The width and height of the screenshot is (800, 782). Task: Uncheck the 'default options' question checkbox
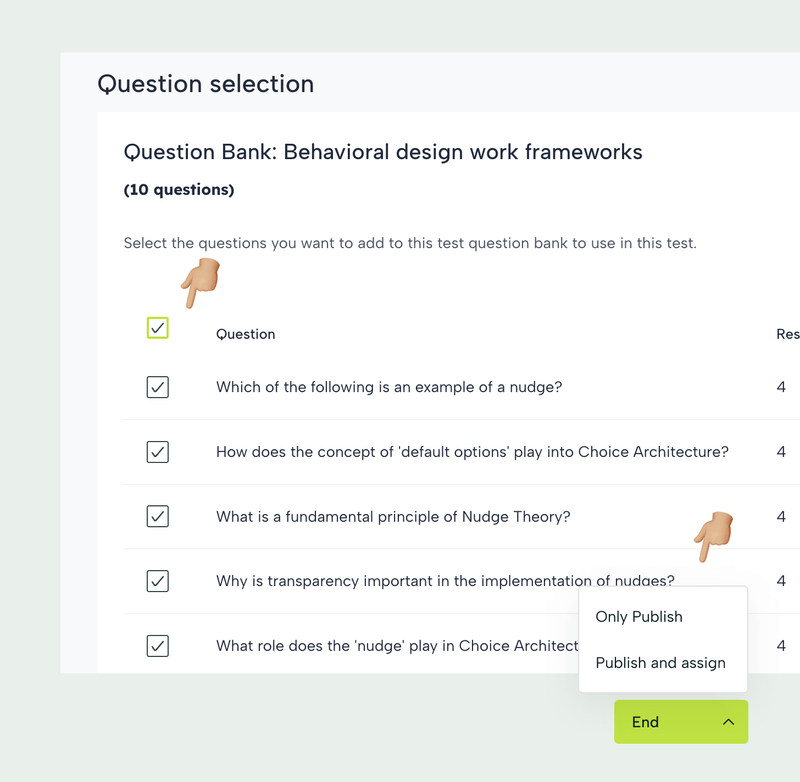tap(158, 452)
